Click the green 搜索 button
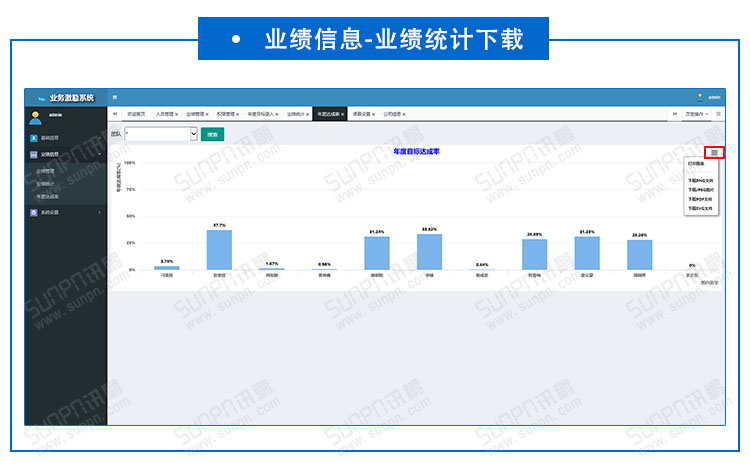 (x=212, y=133)
